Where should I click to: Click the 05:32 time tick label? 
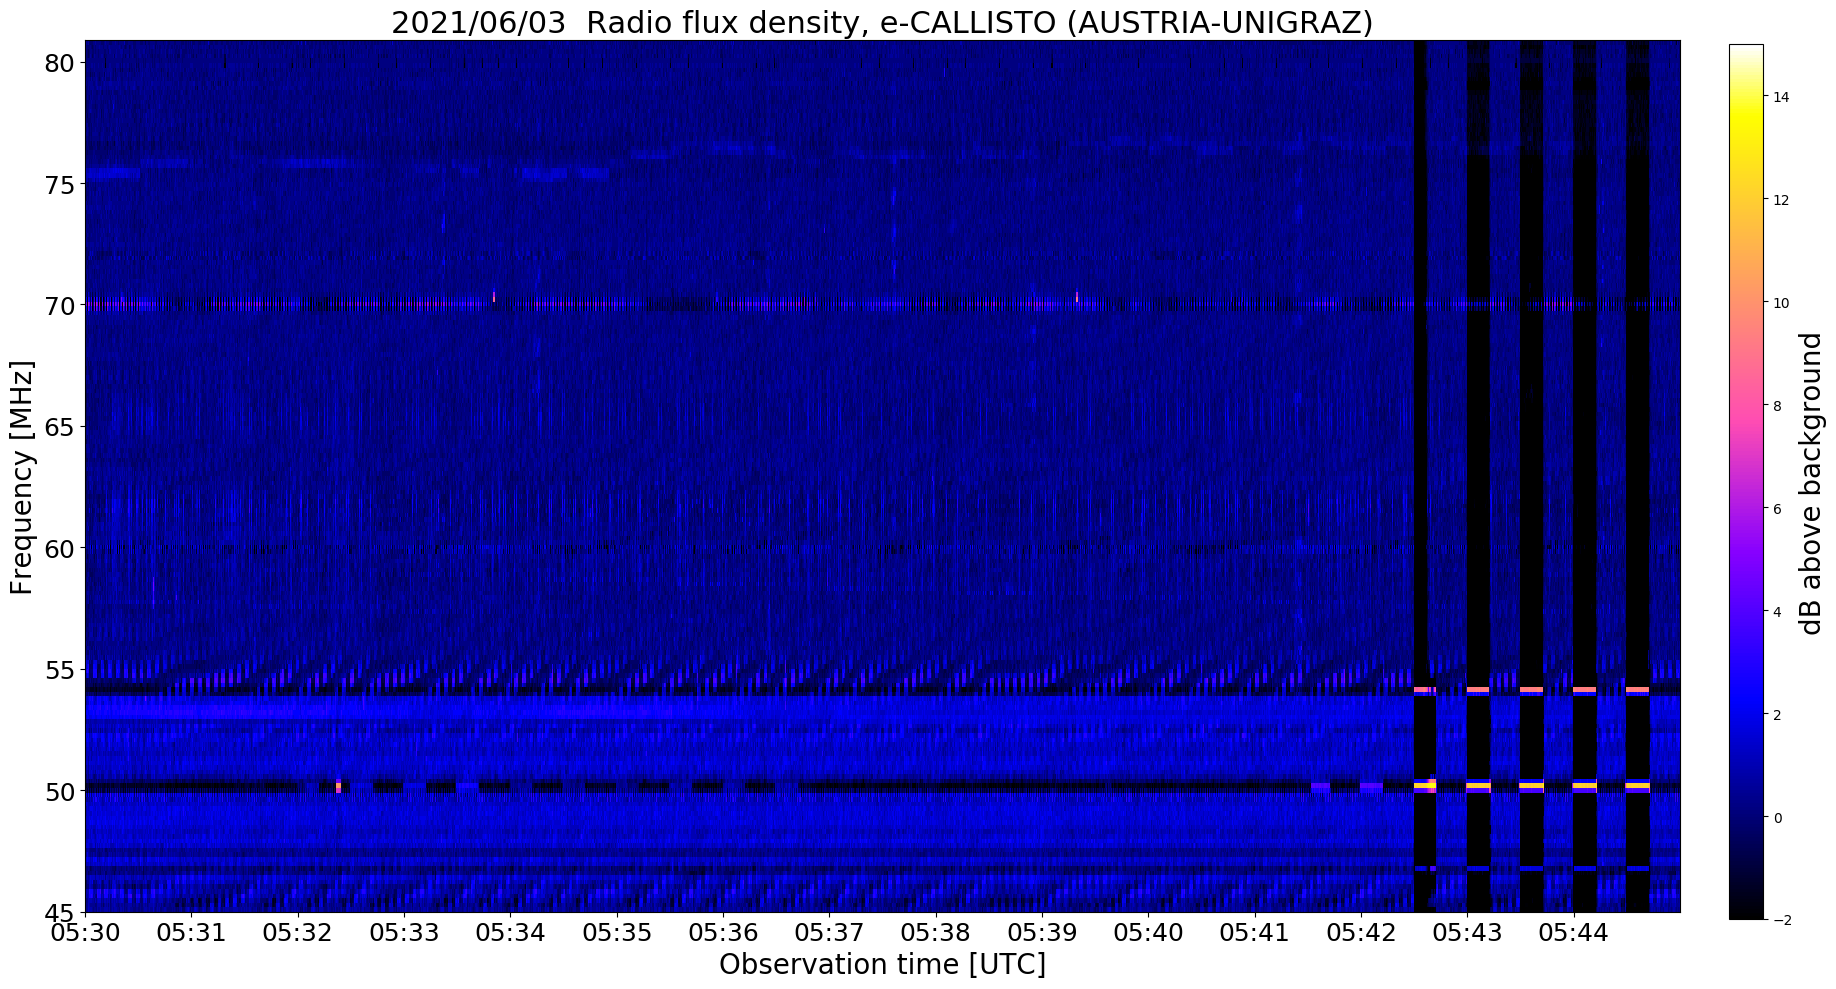point(298,933)
